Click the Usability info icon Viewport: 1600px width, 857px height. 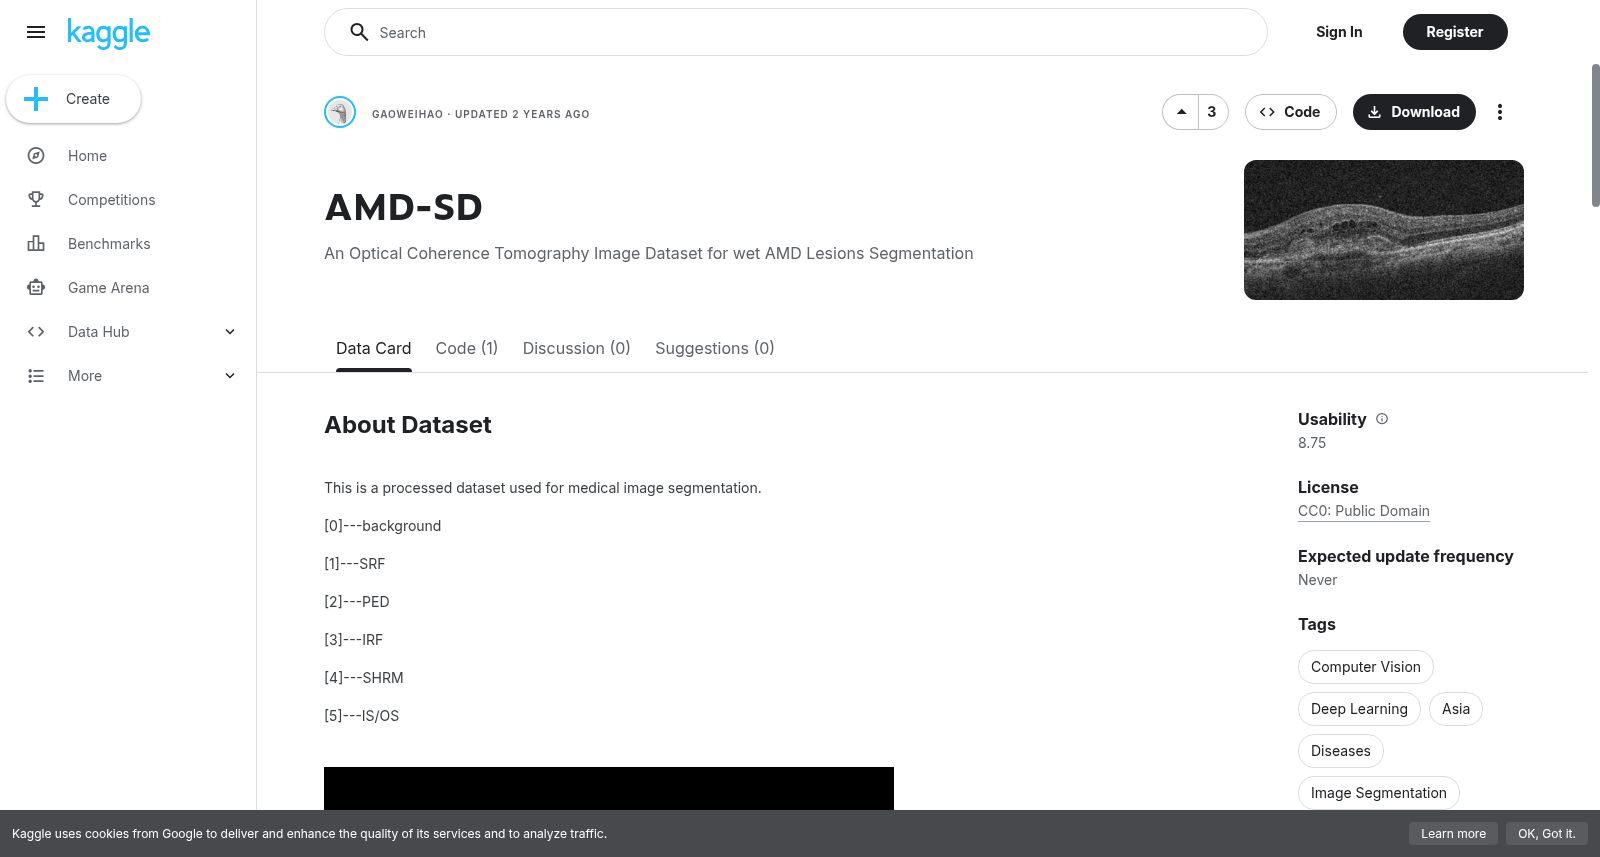[x=1382, y=419]
